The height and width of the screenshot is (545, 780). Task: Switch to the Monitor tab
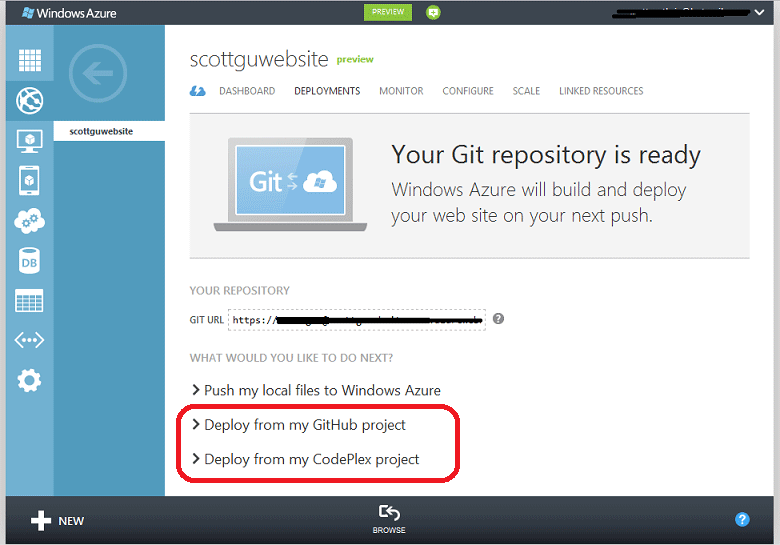pyautogui.click(x=401, y=91)
